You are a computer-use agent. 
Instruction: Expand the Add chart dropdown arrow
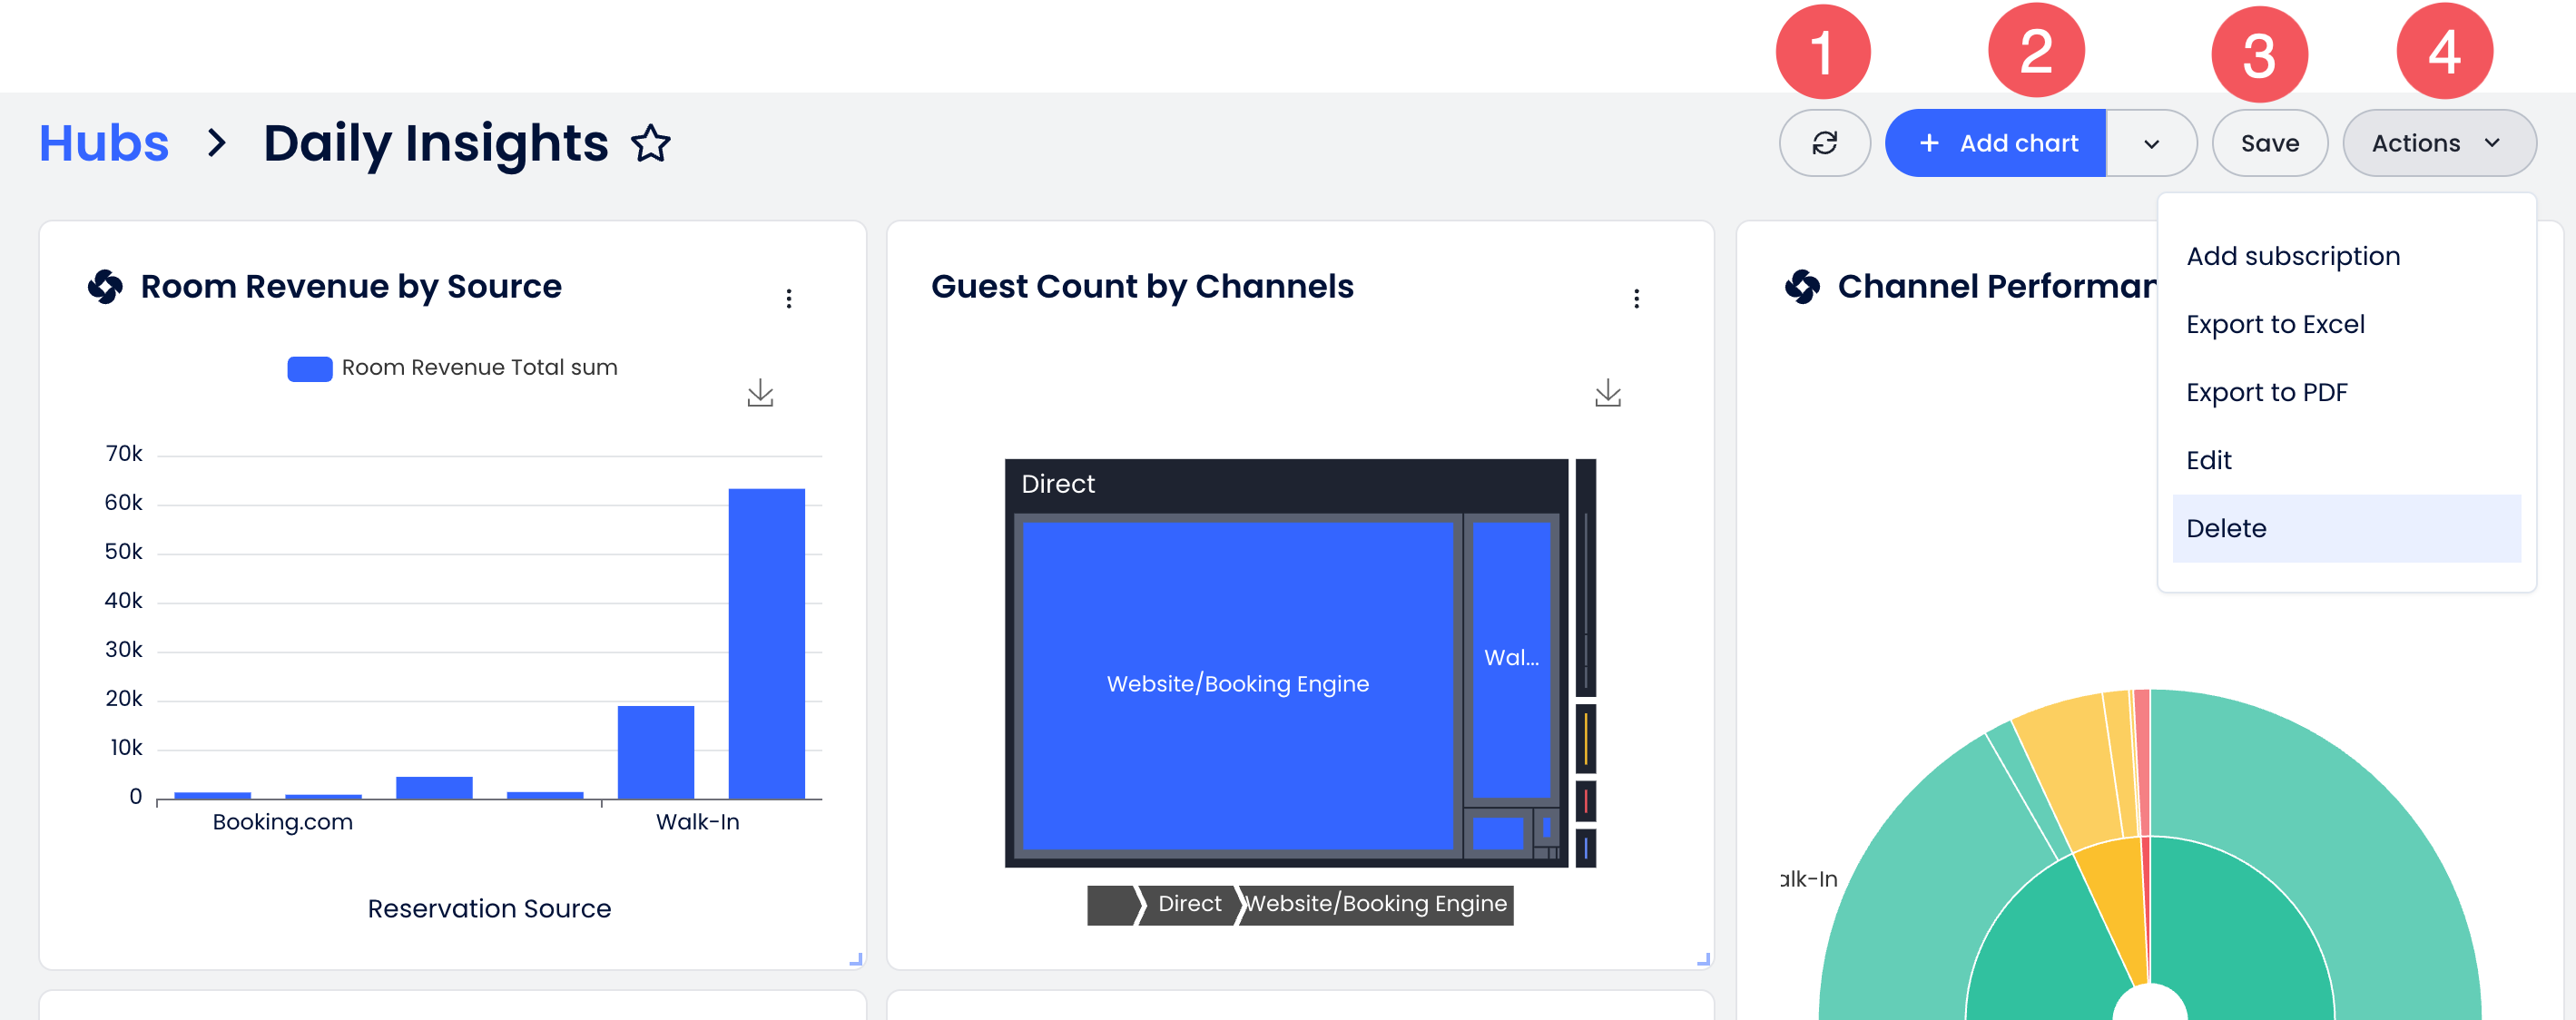[x=2151, y=143]
